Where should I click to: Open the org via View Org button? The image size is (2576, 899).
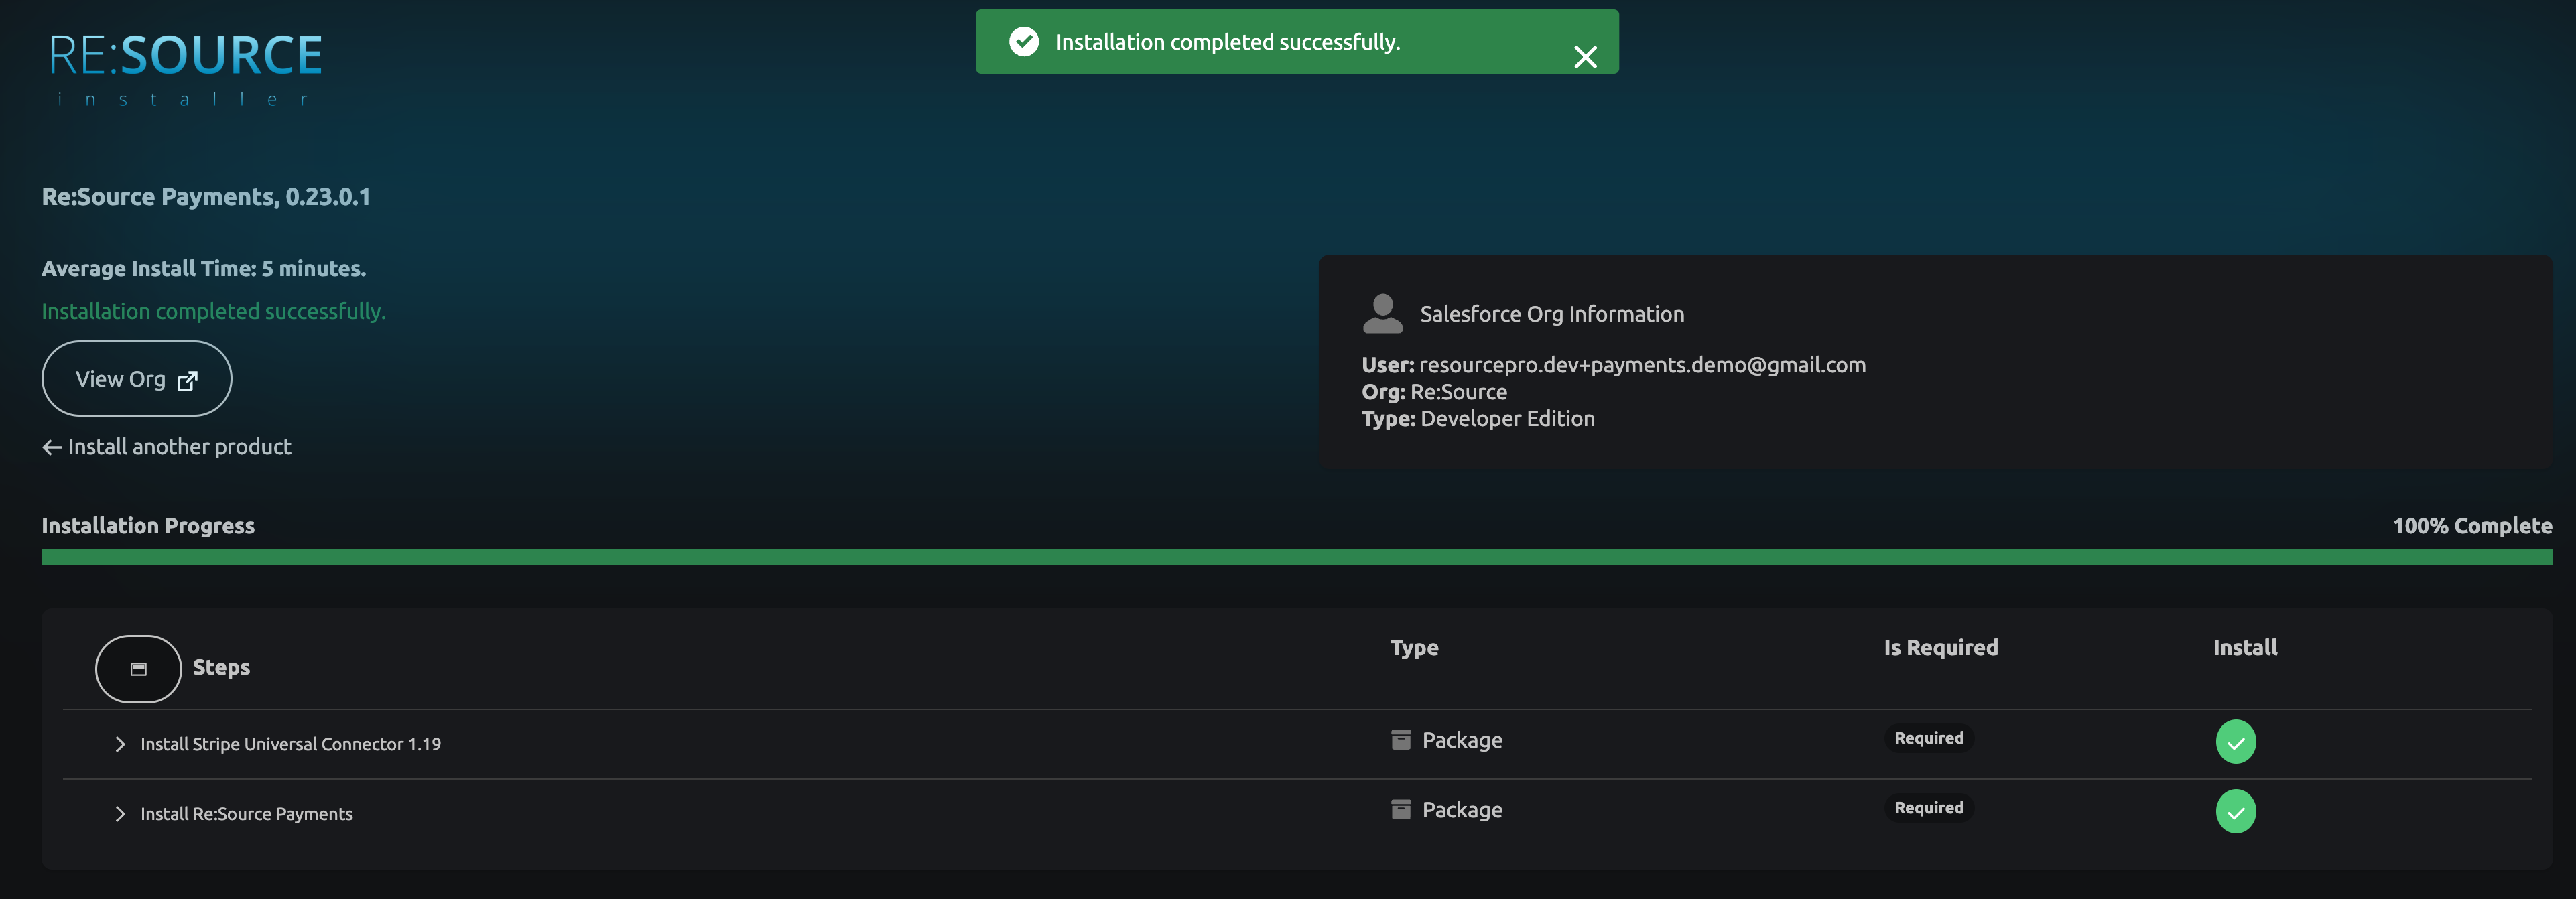(x=137, y=379)
